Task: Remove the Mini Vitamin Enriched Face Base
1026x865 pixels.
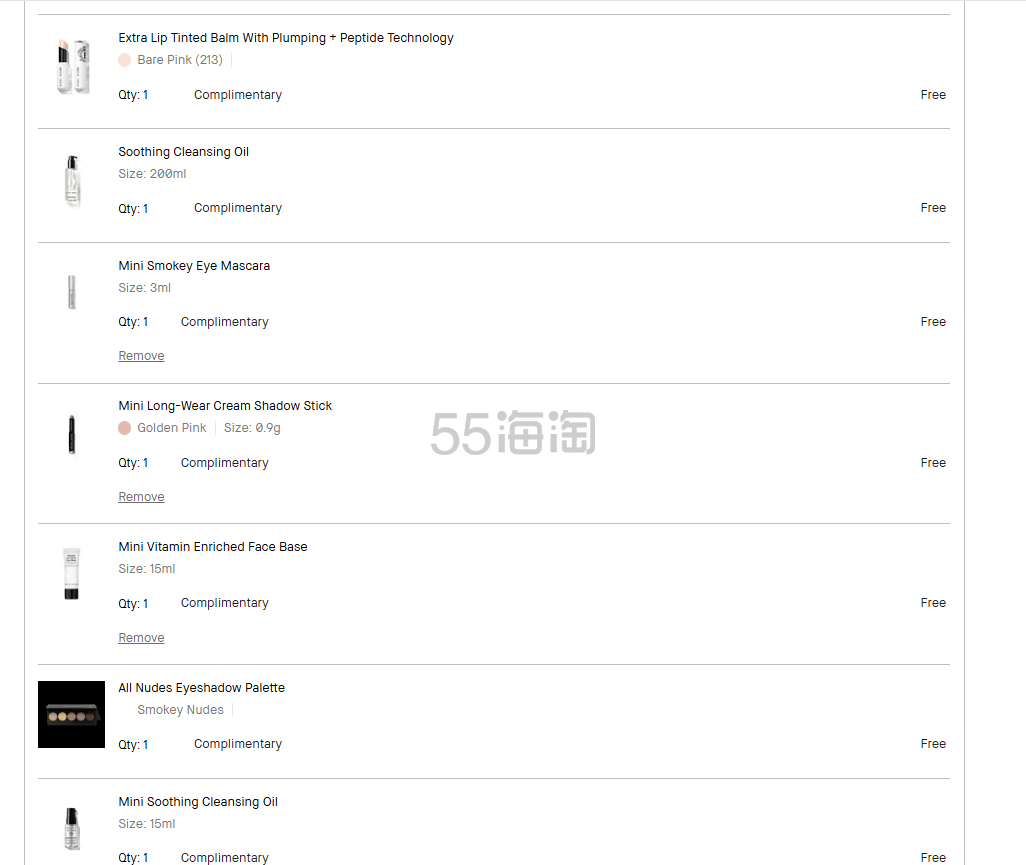Action: [141, 637]
